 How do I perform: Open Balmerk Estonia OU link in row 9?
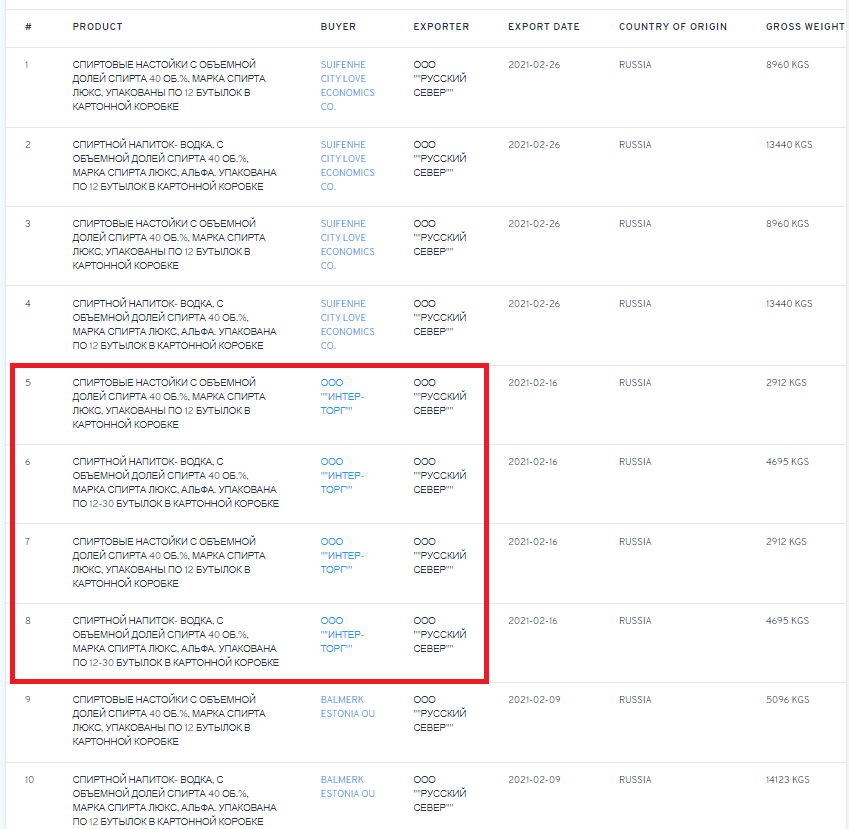click(x=347, y=706)
